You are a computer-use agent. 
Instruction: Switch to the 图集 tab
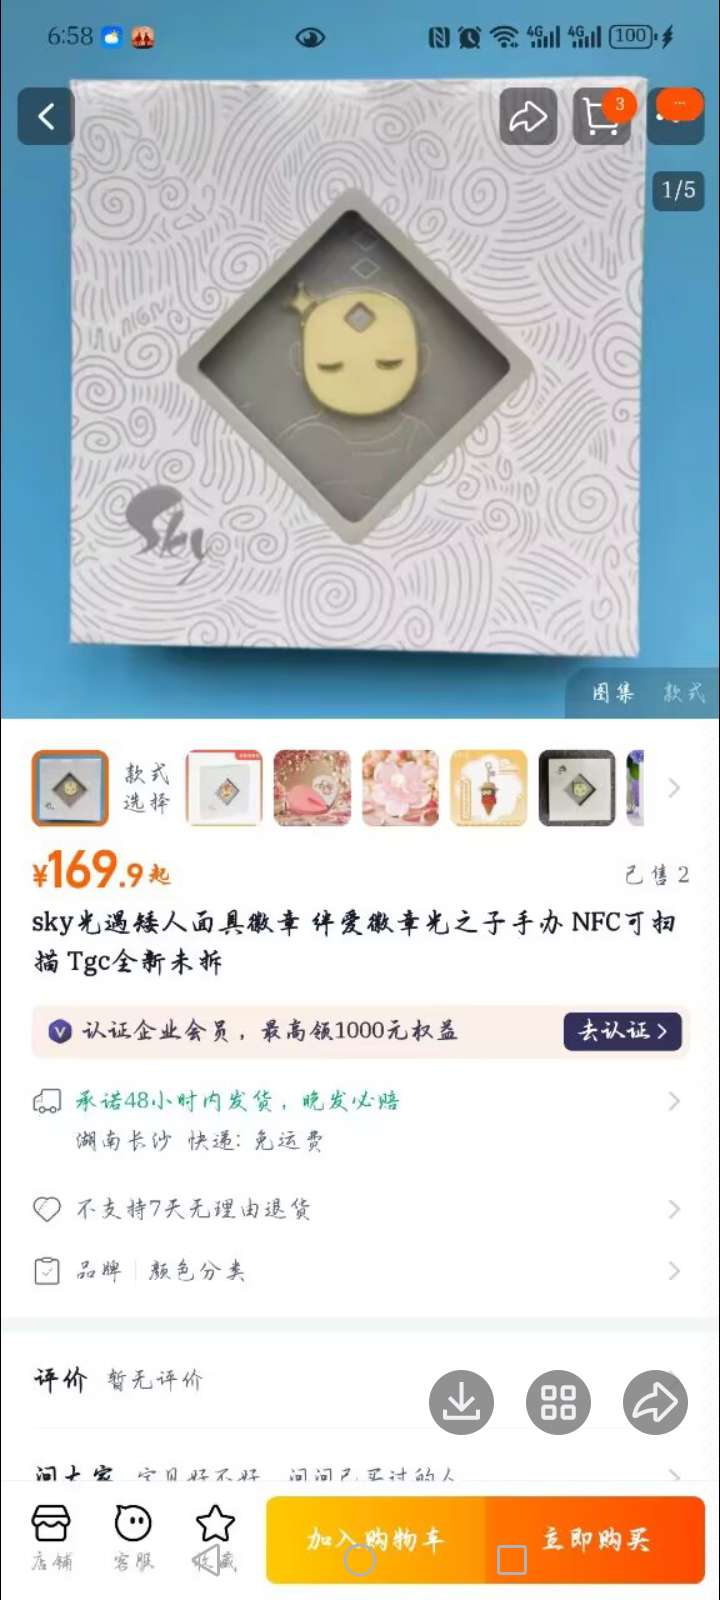click(613, 693)
